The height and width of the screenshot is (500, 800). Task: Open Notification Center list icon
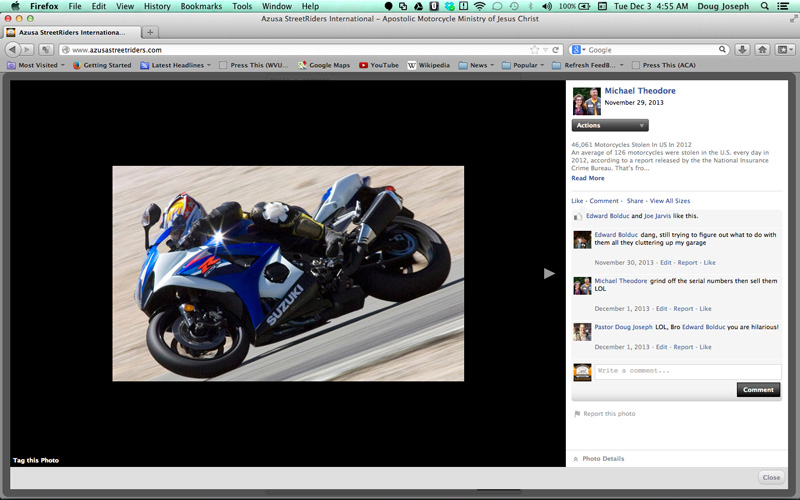click(783, 6)
